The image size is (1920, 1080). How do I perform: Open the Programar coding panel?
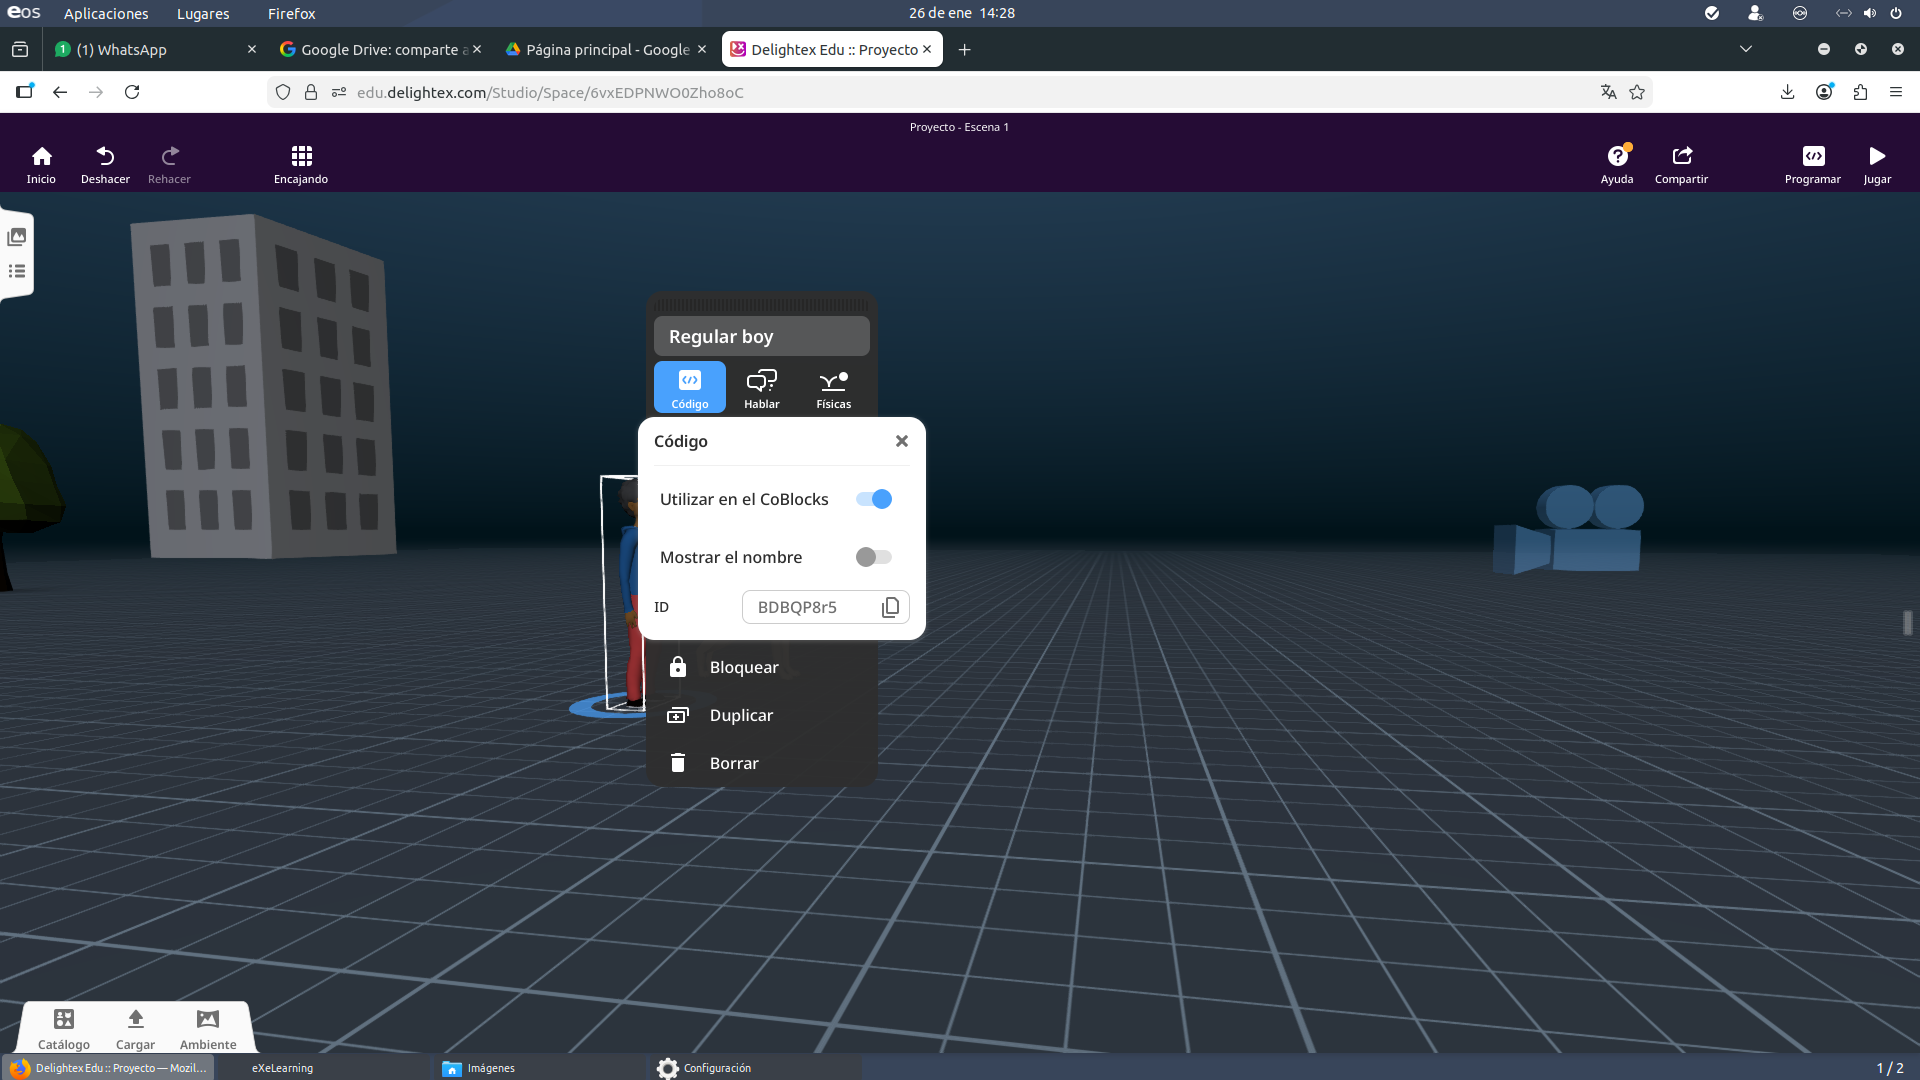(1812, 164)
